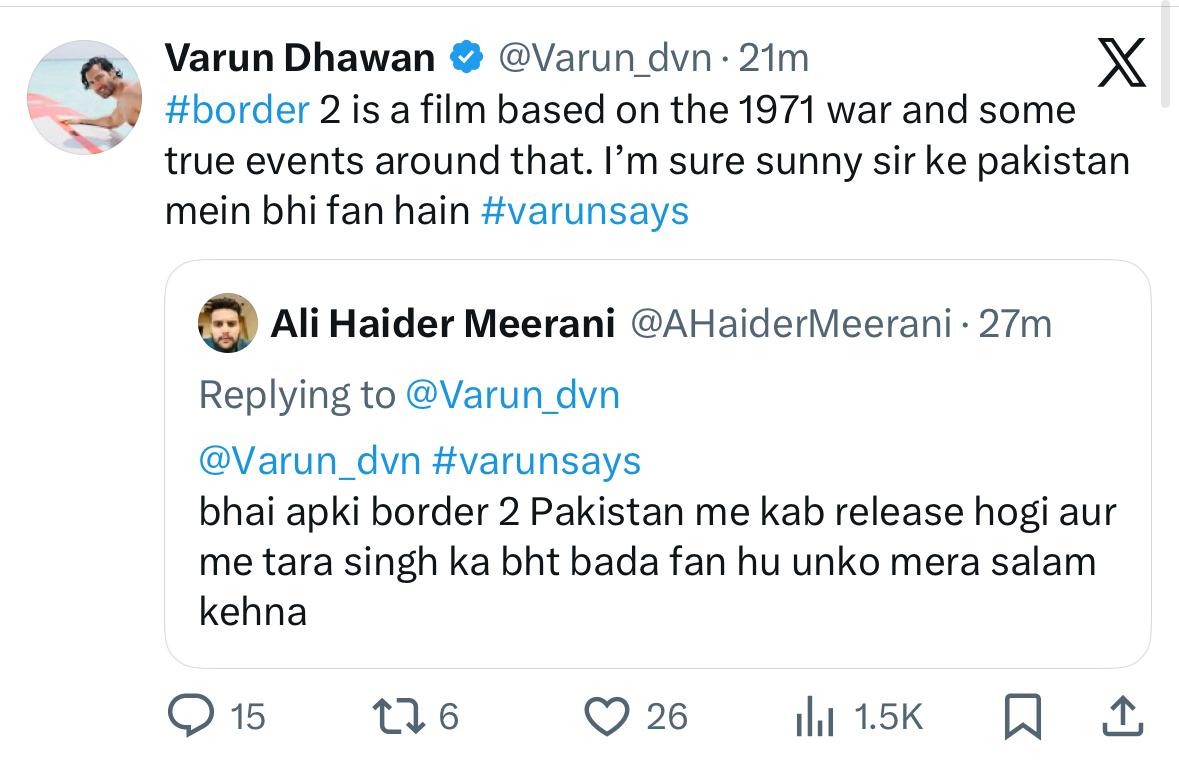The image size is (1179, 778).
Task: Click the Varun Dhawan display name
Action: click(x=299, y=59)
